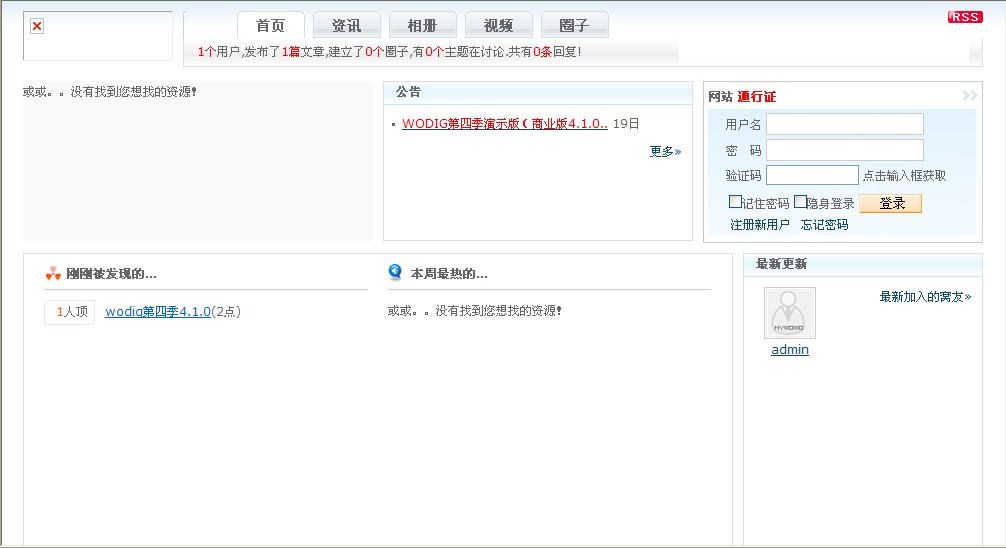Image resolution: width=1006 pixels, height=548 pixels.
Task: Open the 相册 tab
Action: coord(423,26)
